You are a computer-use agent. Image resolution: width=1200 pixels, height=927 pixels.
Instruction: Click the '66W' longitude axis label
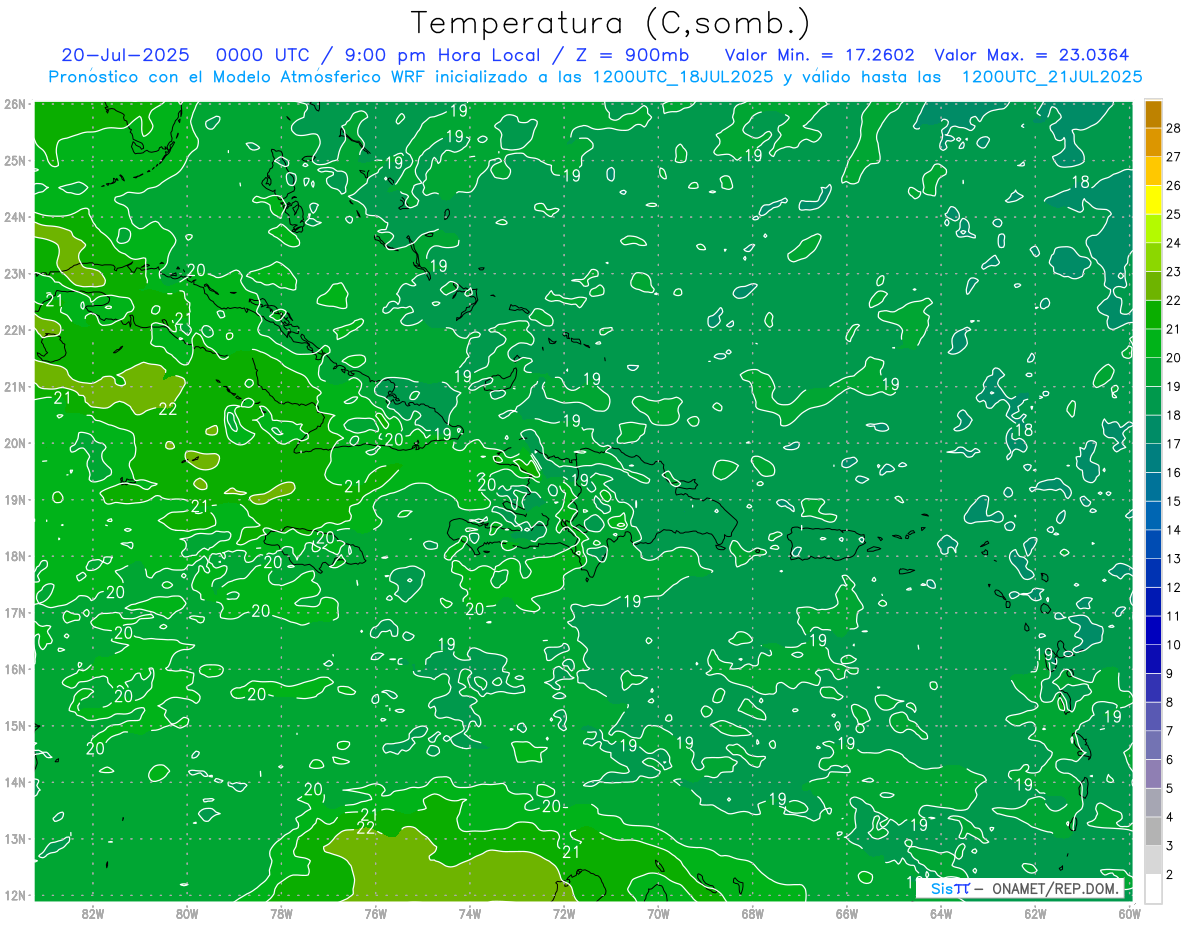pyautogui.click(x=847, y=913)
